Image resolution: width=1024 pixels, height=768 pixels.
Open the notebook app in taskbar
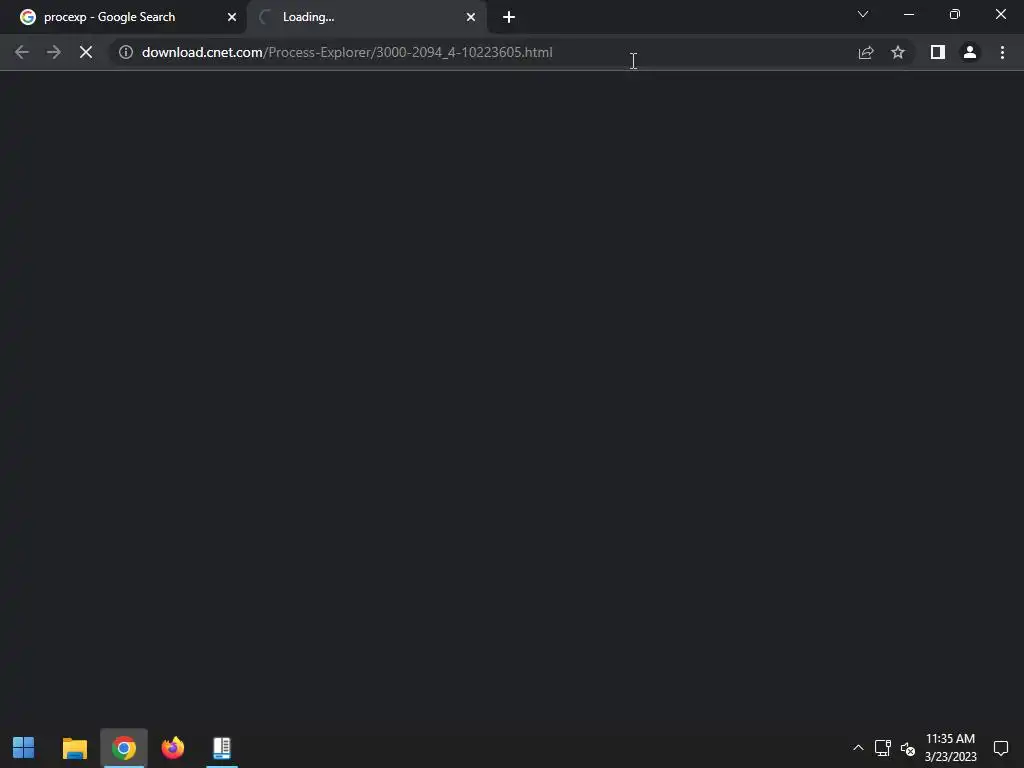tap(222, 748)
